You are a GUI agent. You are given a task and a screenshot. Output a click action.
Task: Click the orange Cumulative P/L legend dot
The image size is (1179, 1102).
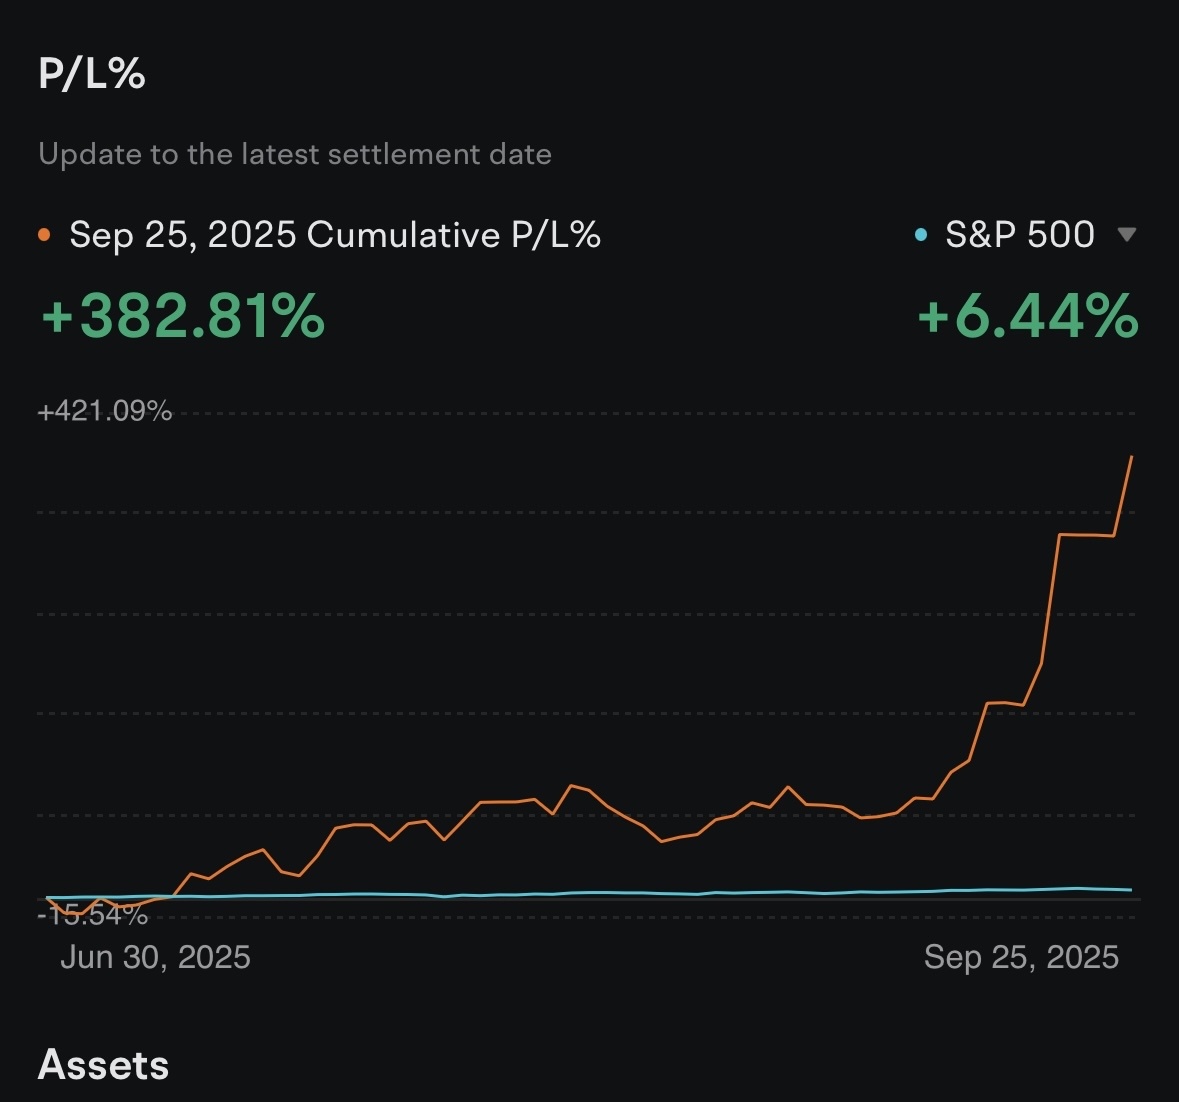[x=44, y=236]
